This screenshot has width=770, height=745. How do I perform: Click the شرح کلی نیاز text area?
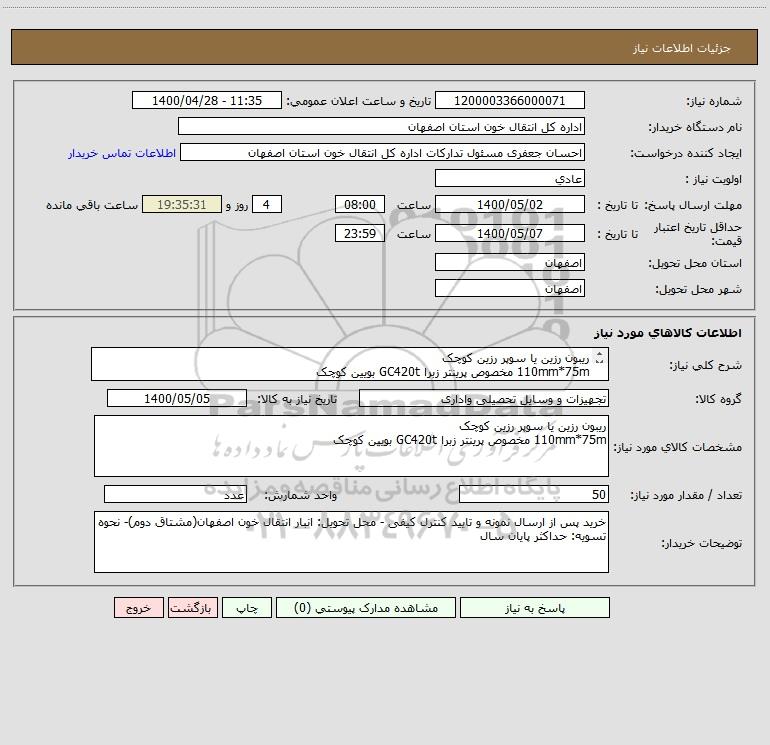pyautogui.click(x=350, y=364)
